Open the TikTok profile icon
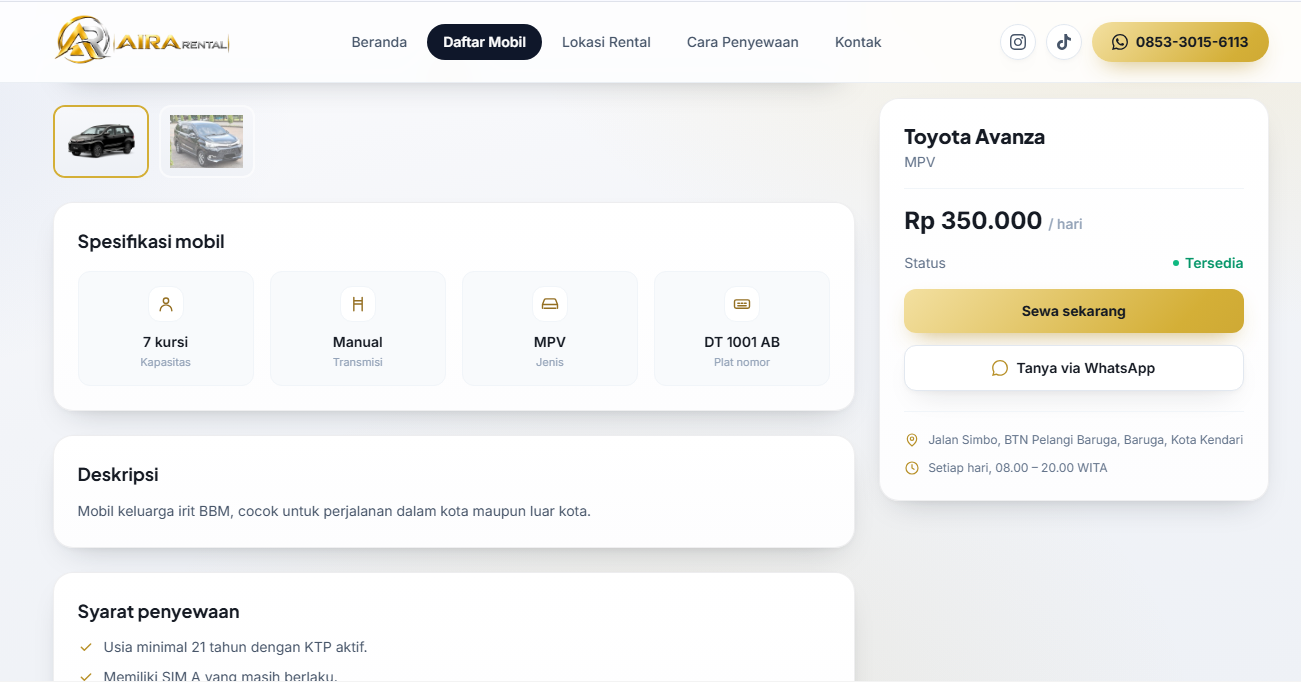This screenshot has width=1301, height=682. tap(1064, 42)
